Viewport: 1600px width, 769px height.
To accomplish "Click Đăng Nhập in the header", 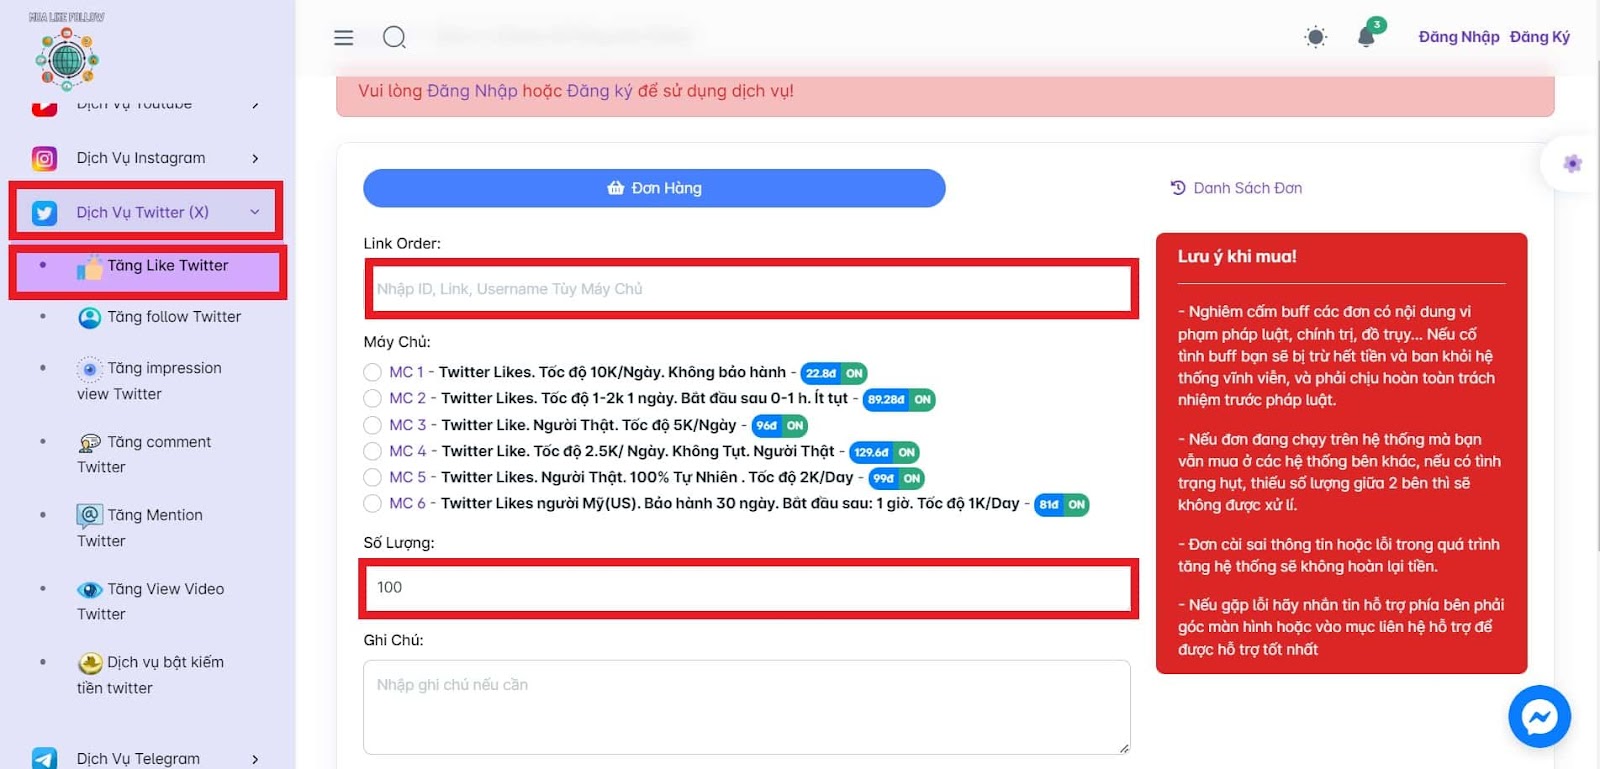I will click(x=1459, y=37).
